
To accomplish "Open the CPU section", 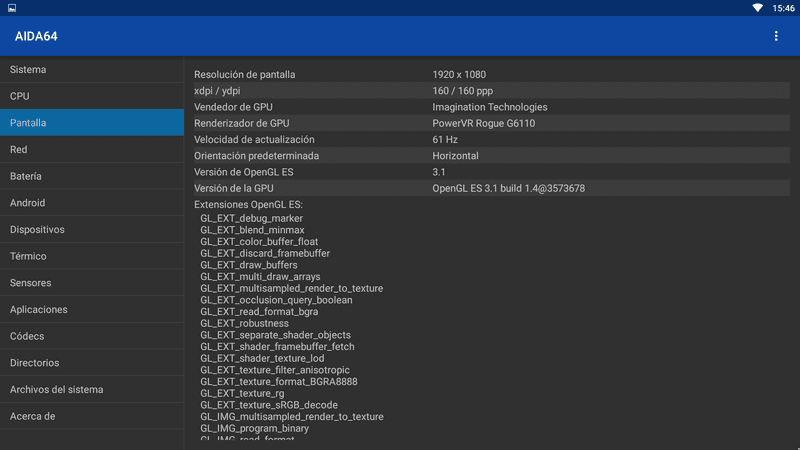I will [92, 96].
